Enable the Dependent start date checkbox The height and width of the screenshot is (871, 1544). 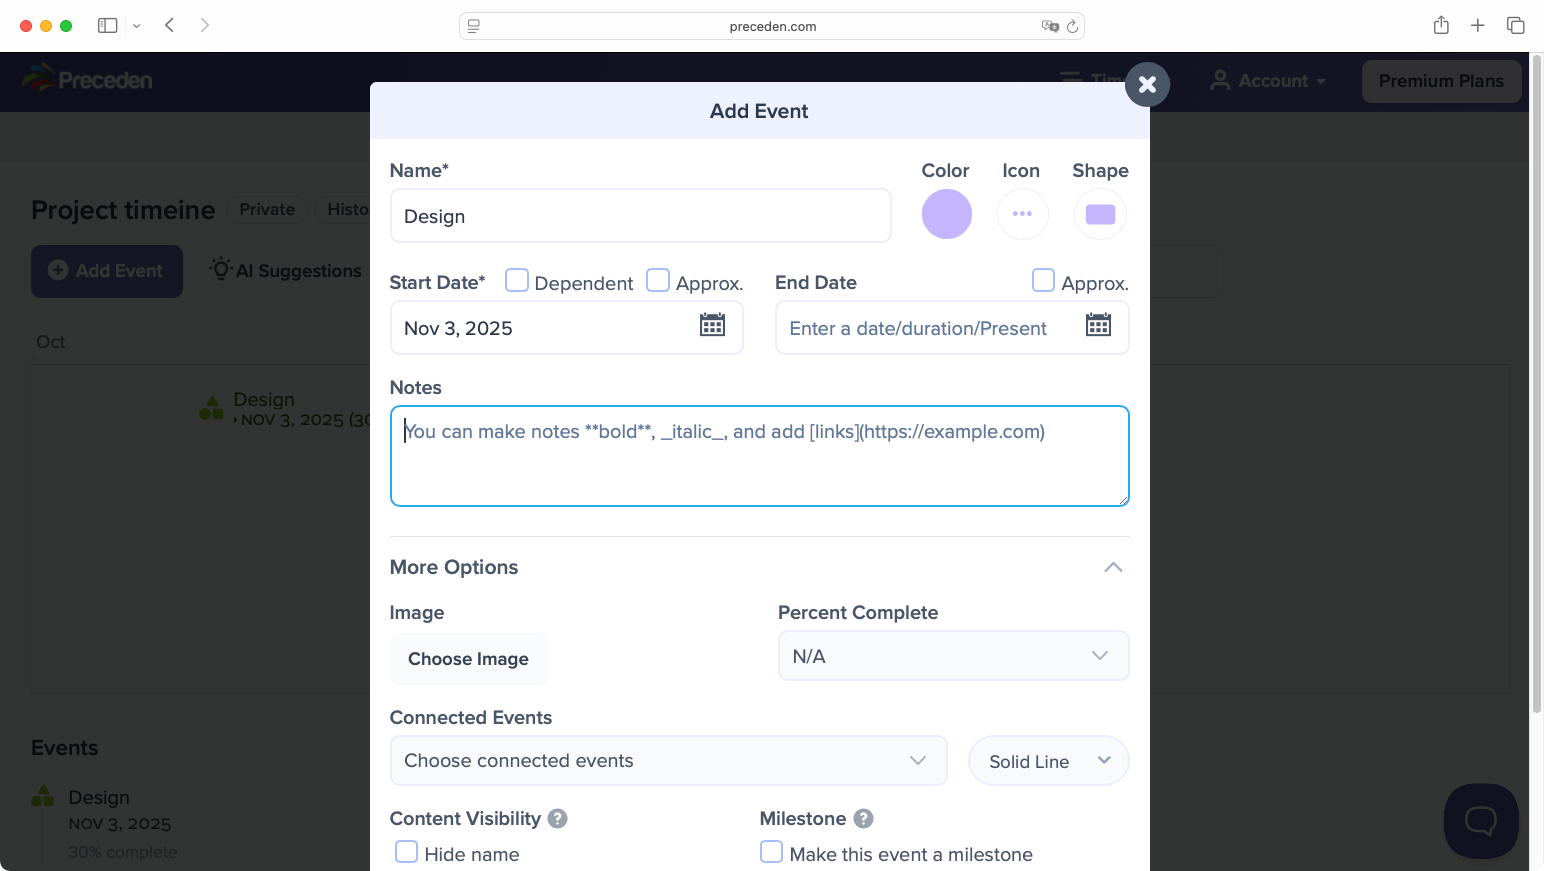pos(517,281)
